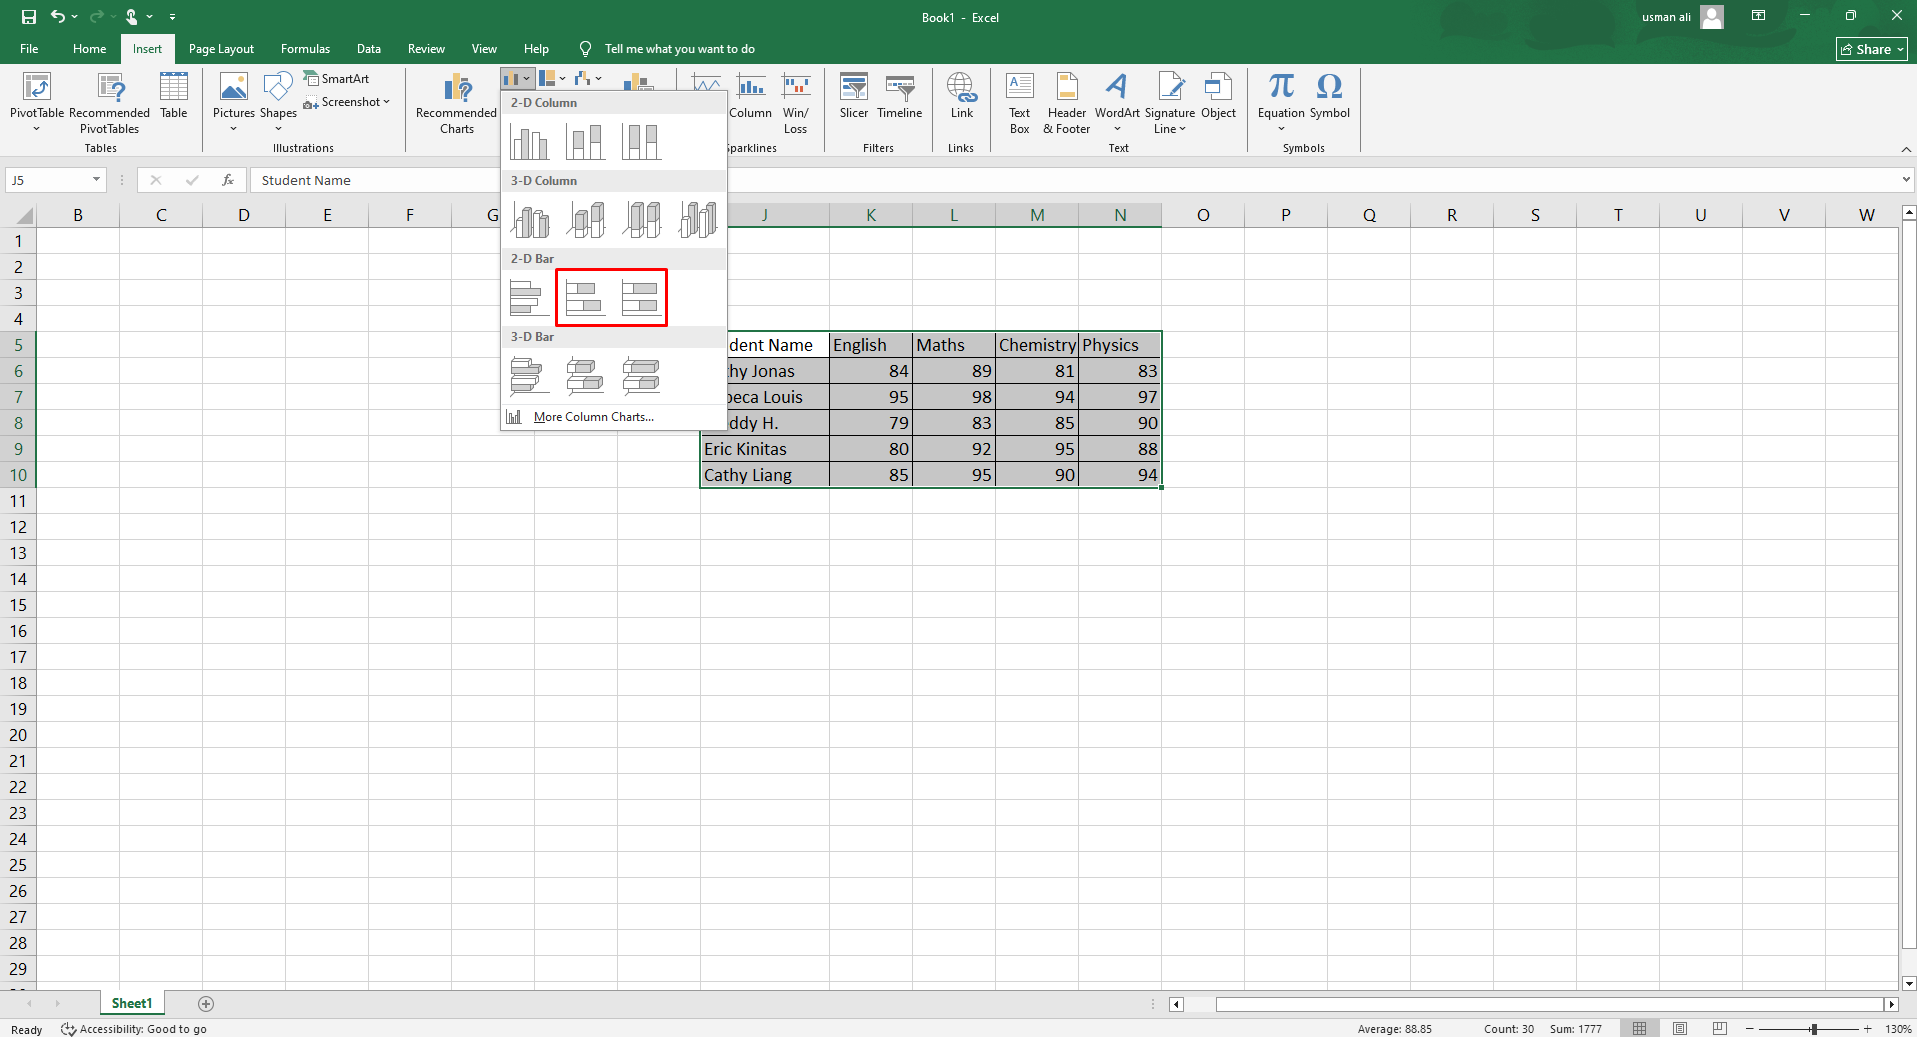
Task: Choose the Stacked Column 2-D chart
Action: tap(585, 142)
